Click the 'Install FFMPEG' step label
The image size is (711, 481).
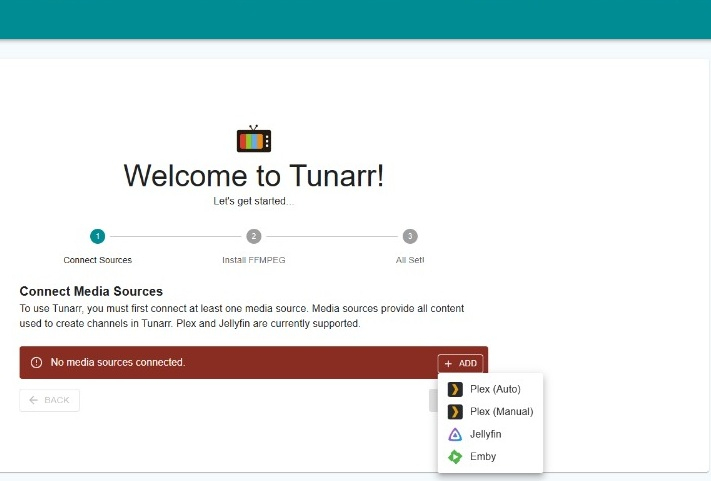point(254,260)
